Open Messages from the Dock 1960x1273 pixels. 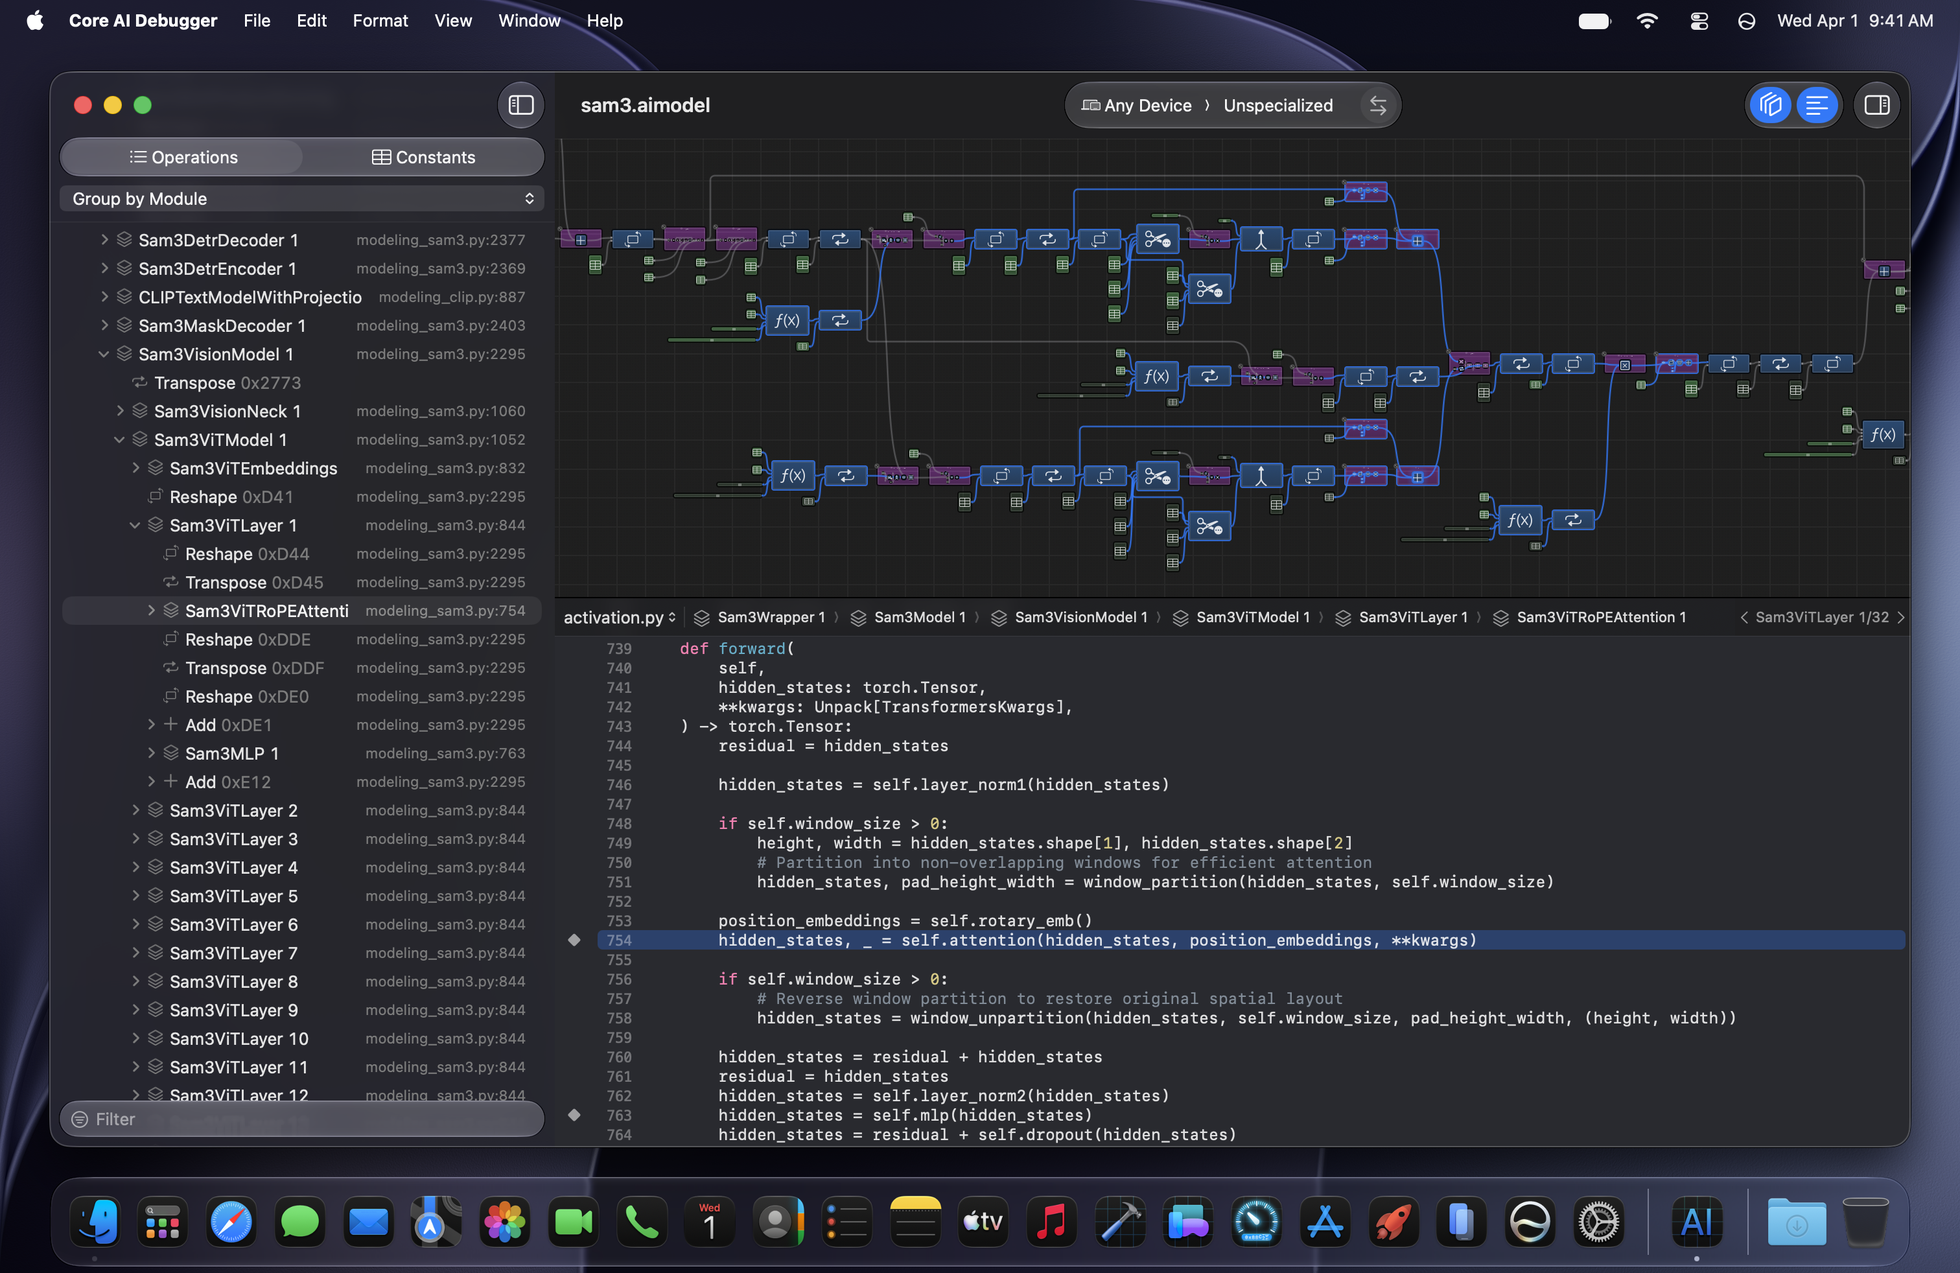click(x=299, y=1222)
